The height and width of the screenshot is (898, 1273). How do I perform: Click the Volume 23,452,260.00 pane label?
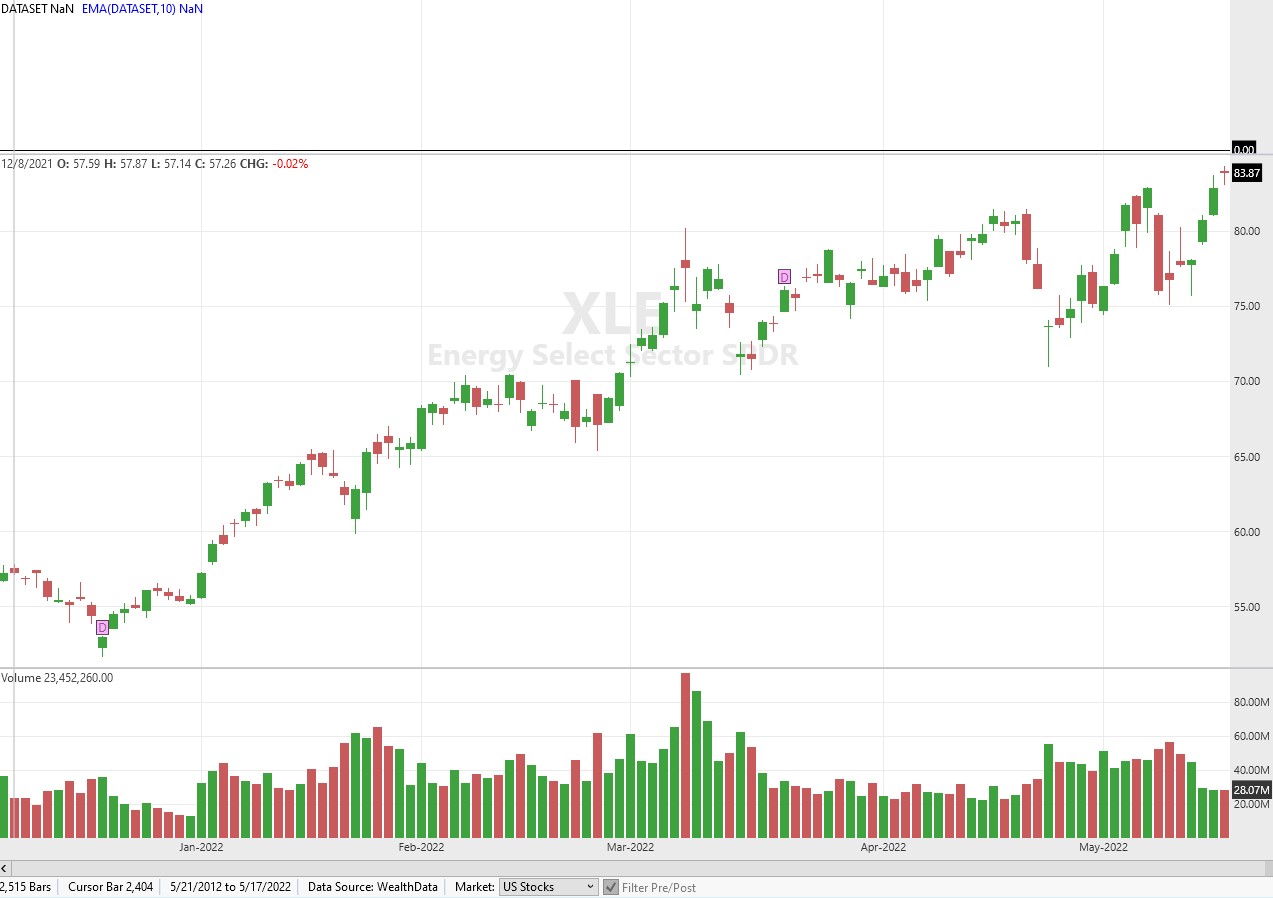[57, 678]
